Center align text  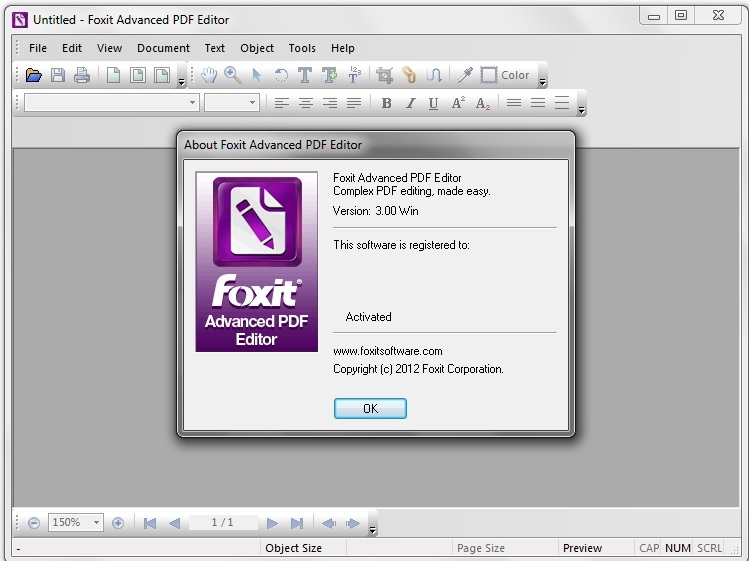(x=306, y=103)
